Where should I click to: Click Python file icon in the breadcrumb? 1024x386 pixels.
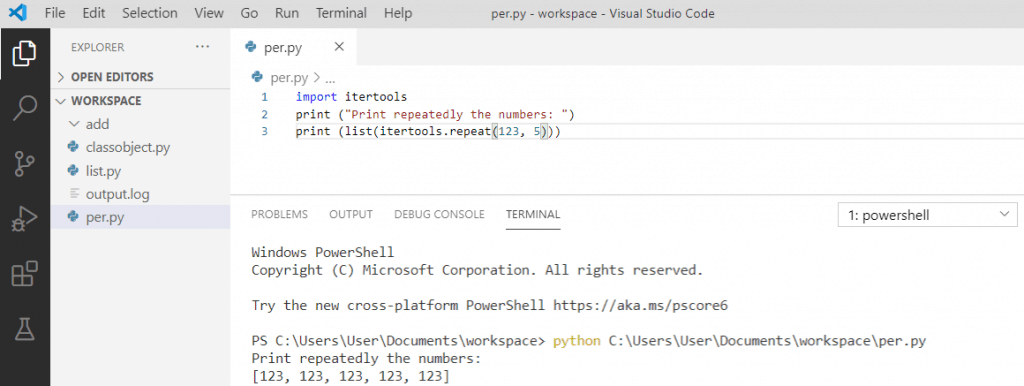click(x=257, y=78)
